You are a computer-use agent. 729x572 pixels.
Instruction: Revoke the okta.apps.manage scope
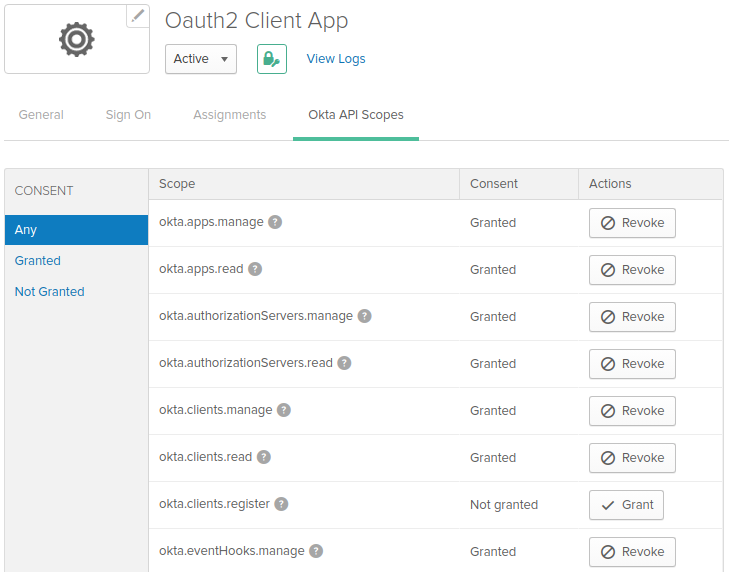click(x=632, y=223)
